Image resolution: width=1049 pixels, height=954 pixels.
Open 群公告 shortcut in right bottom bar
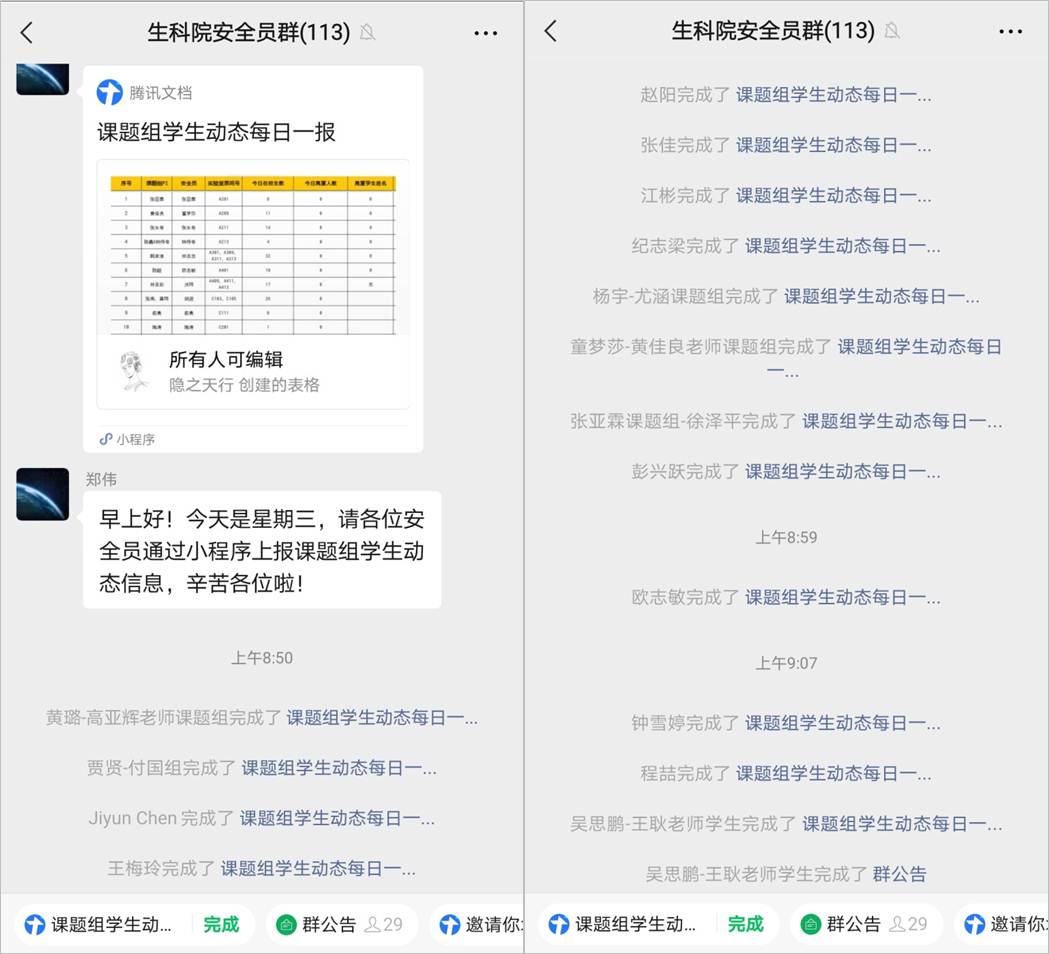[852, 924]
